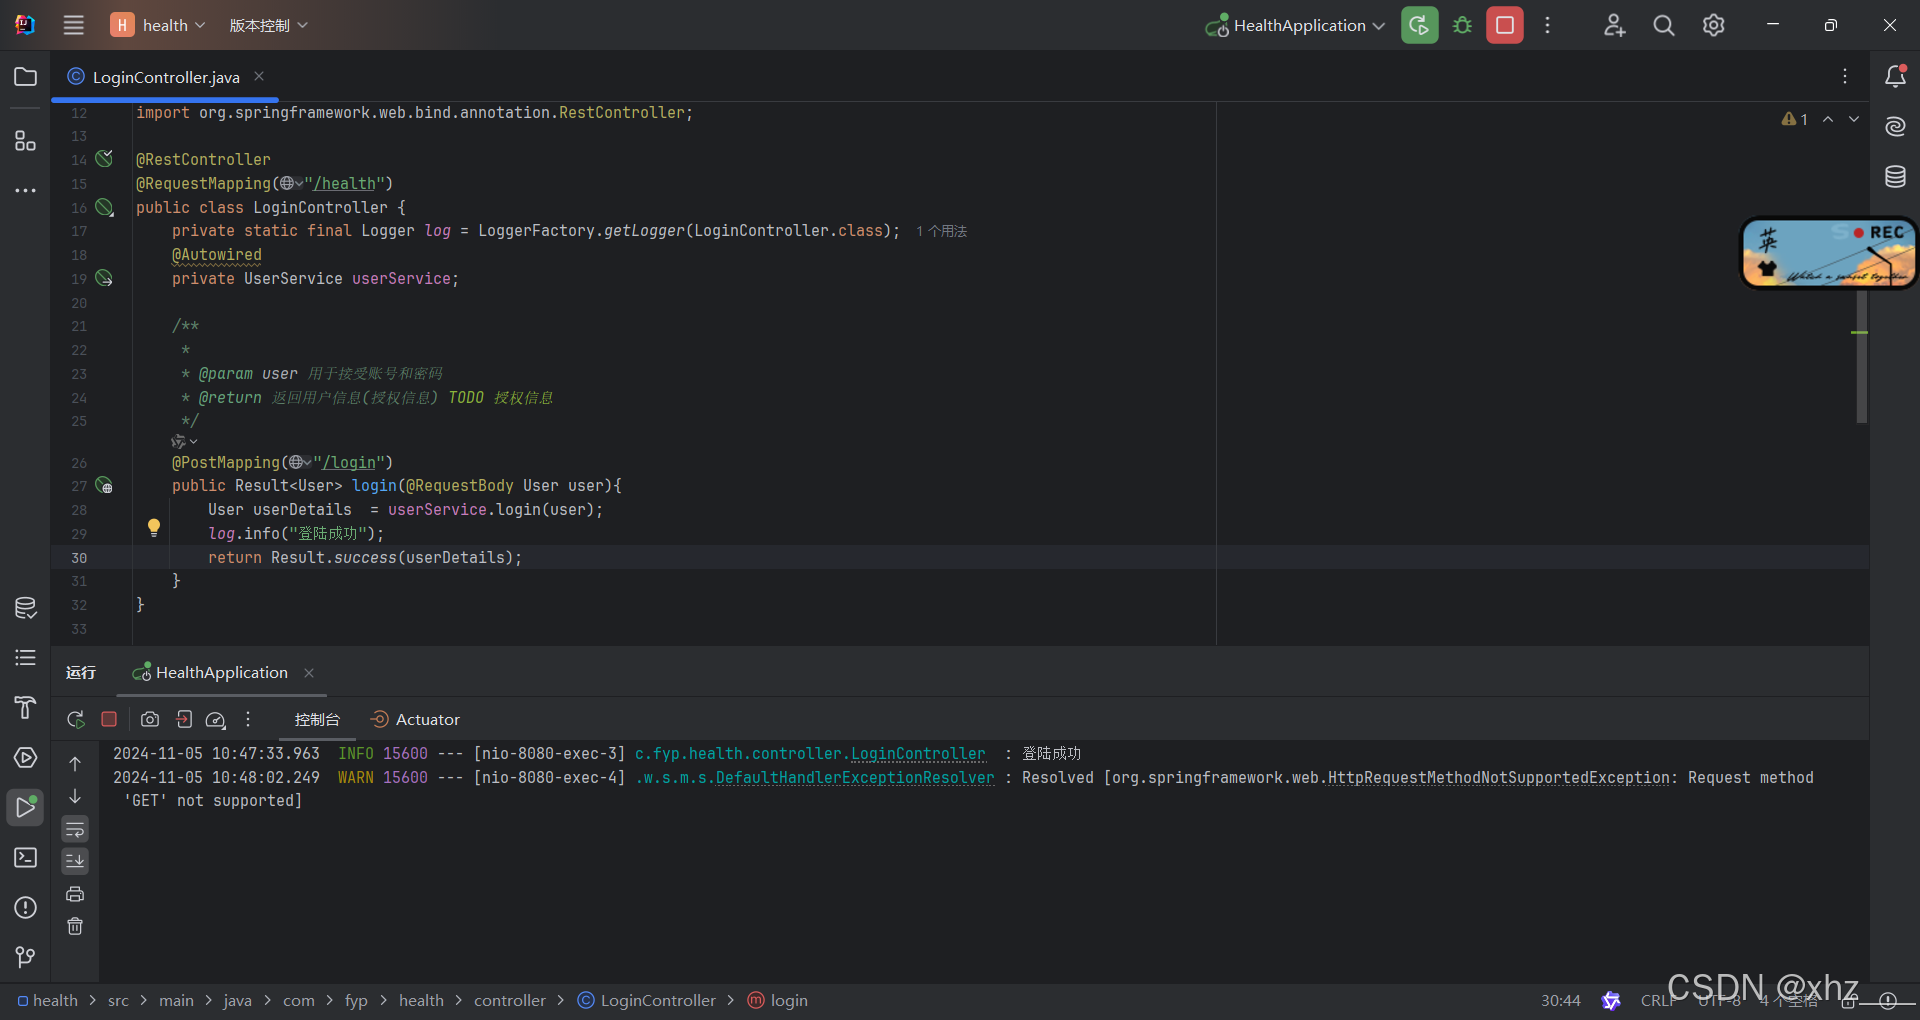
Task: Expand the /health URL globe dropdown
Action: [x=291, y=183]
